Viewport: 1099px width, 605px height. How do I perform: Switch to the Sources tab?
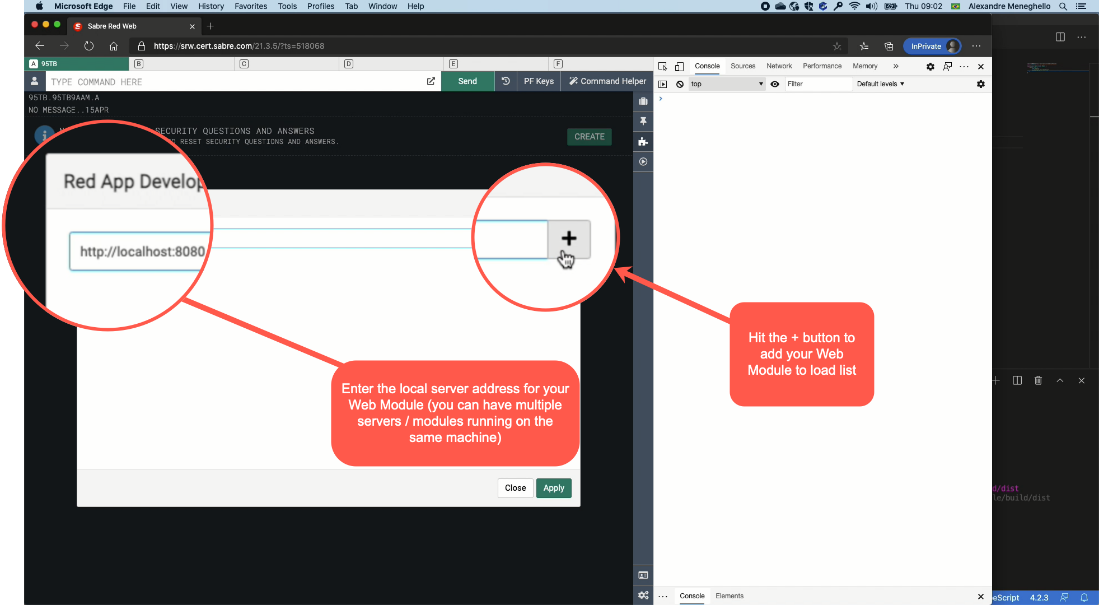pyautogui.click(x=742, y=66)
